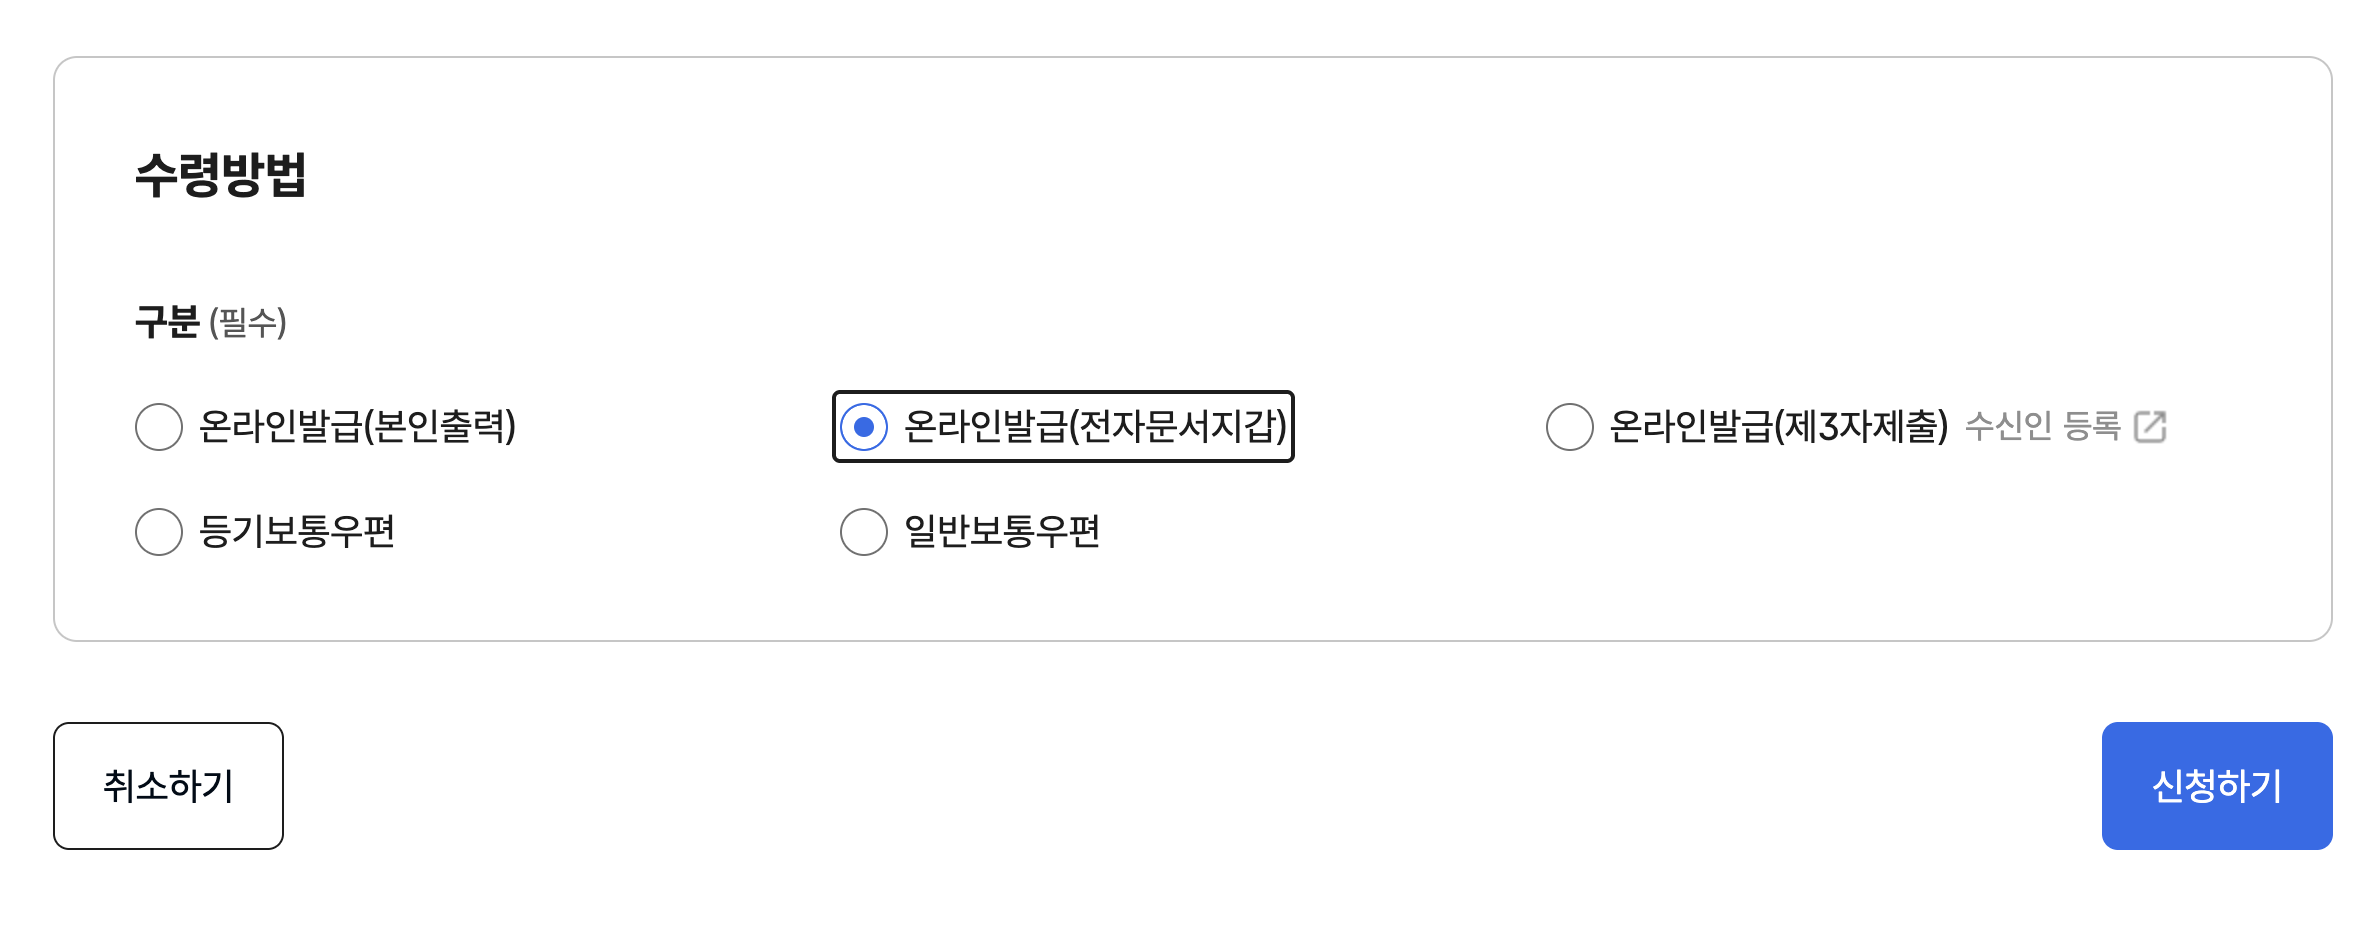This screenshot has width=2366, height=930.
Task: Click the 온라인발급(제3자제출) text label
Action: click(x=1779, y=427)
